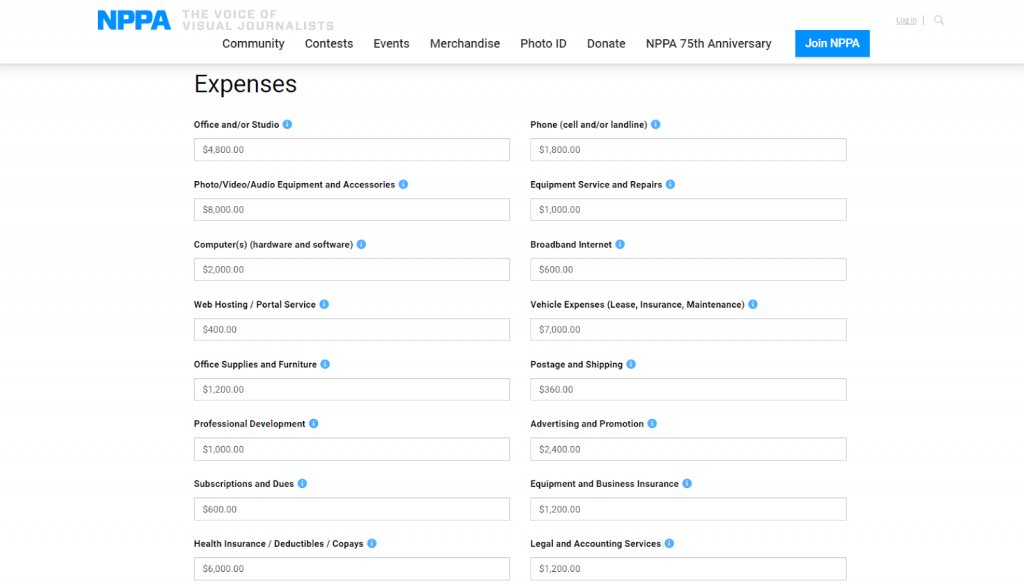Go to Merchandise page
This screenshot has height=586, width=1024.
pyautogui.click(x=465, y=44)
